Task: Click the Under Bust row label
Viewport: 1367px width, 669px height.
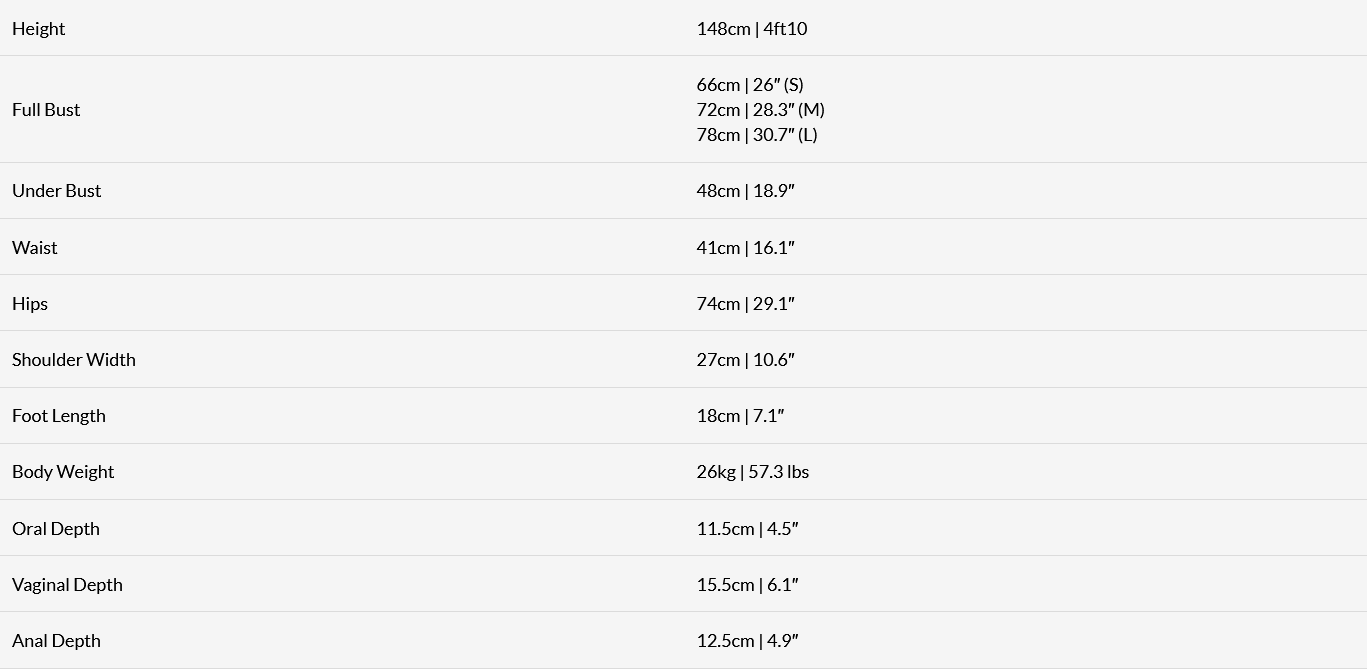Action: tap(56, 191)
